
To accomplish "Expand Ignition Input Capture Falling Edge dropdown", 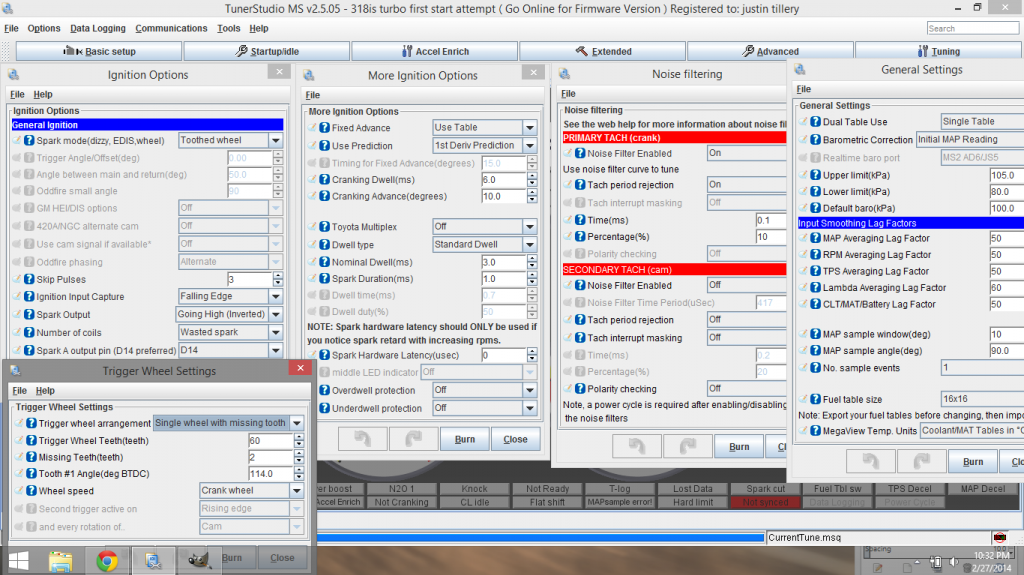I will pyautogui.click(x=276, y=296).
